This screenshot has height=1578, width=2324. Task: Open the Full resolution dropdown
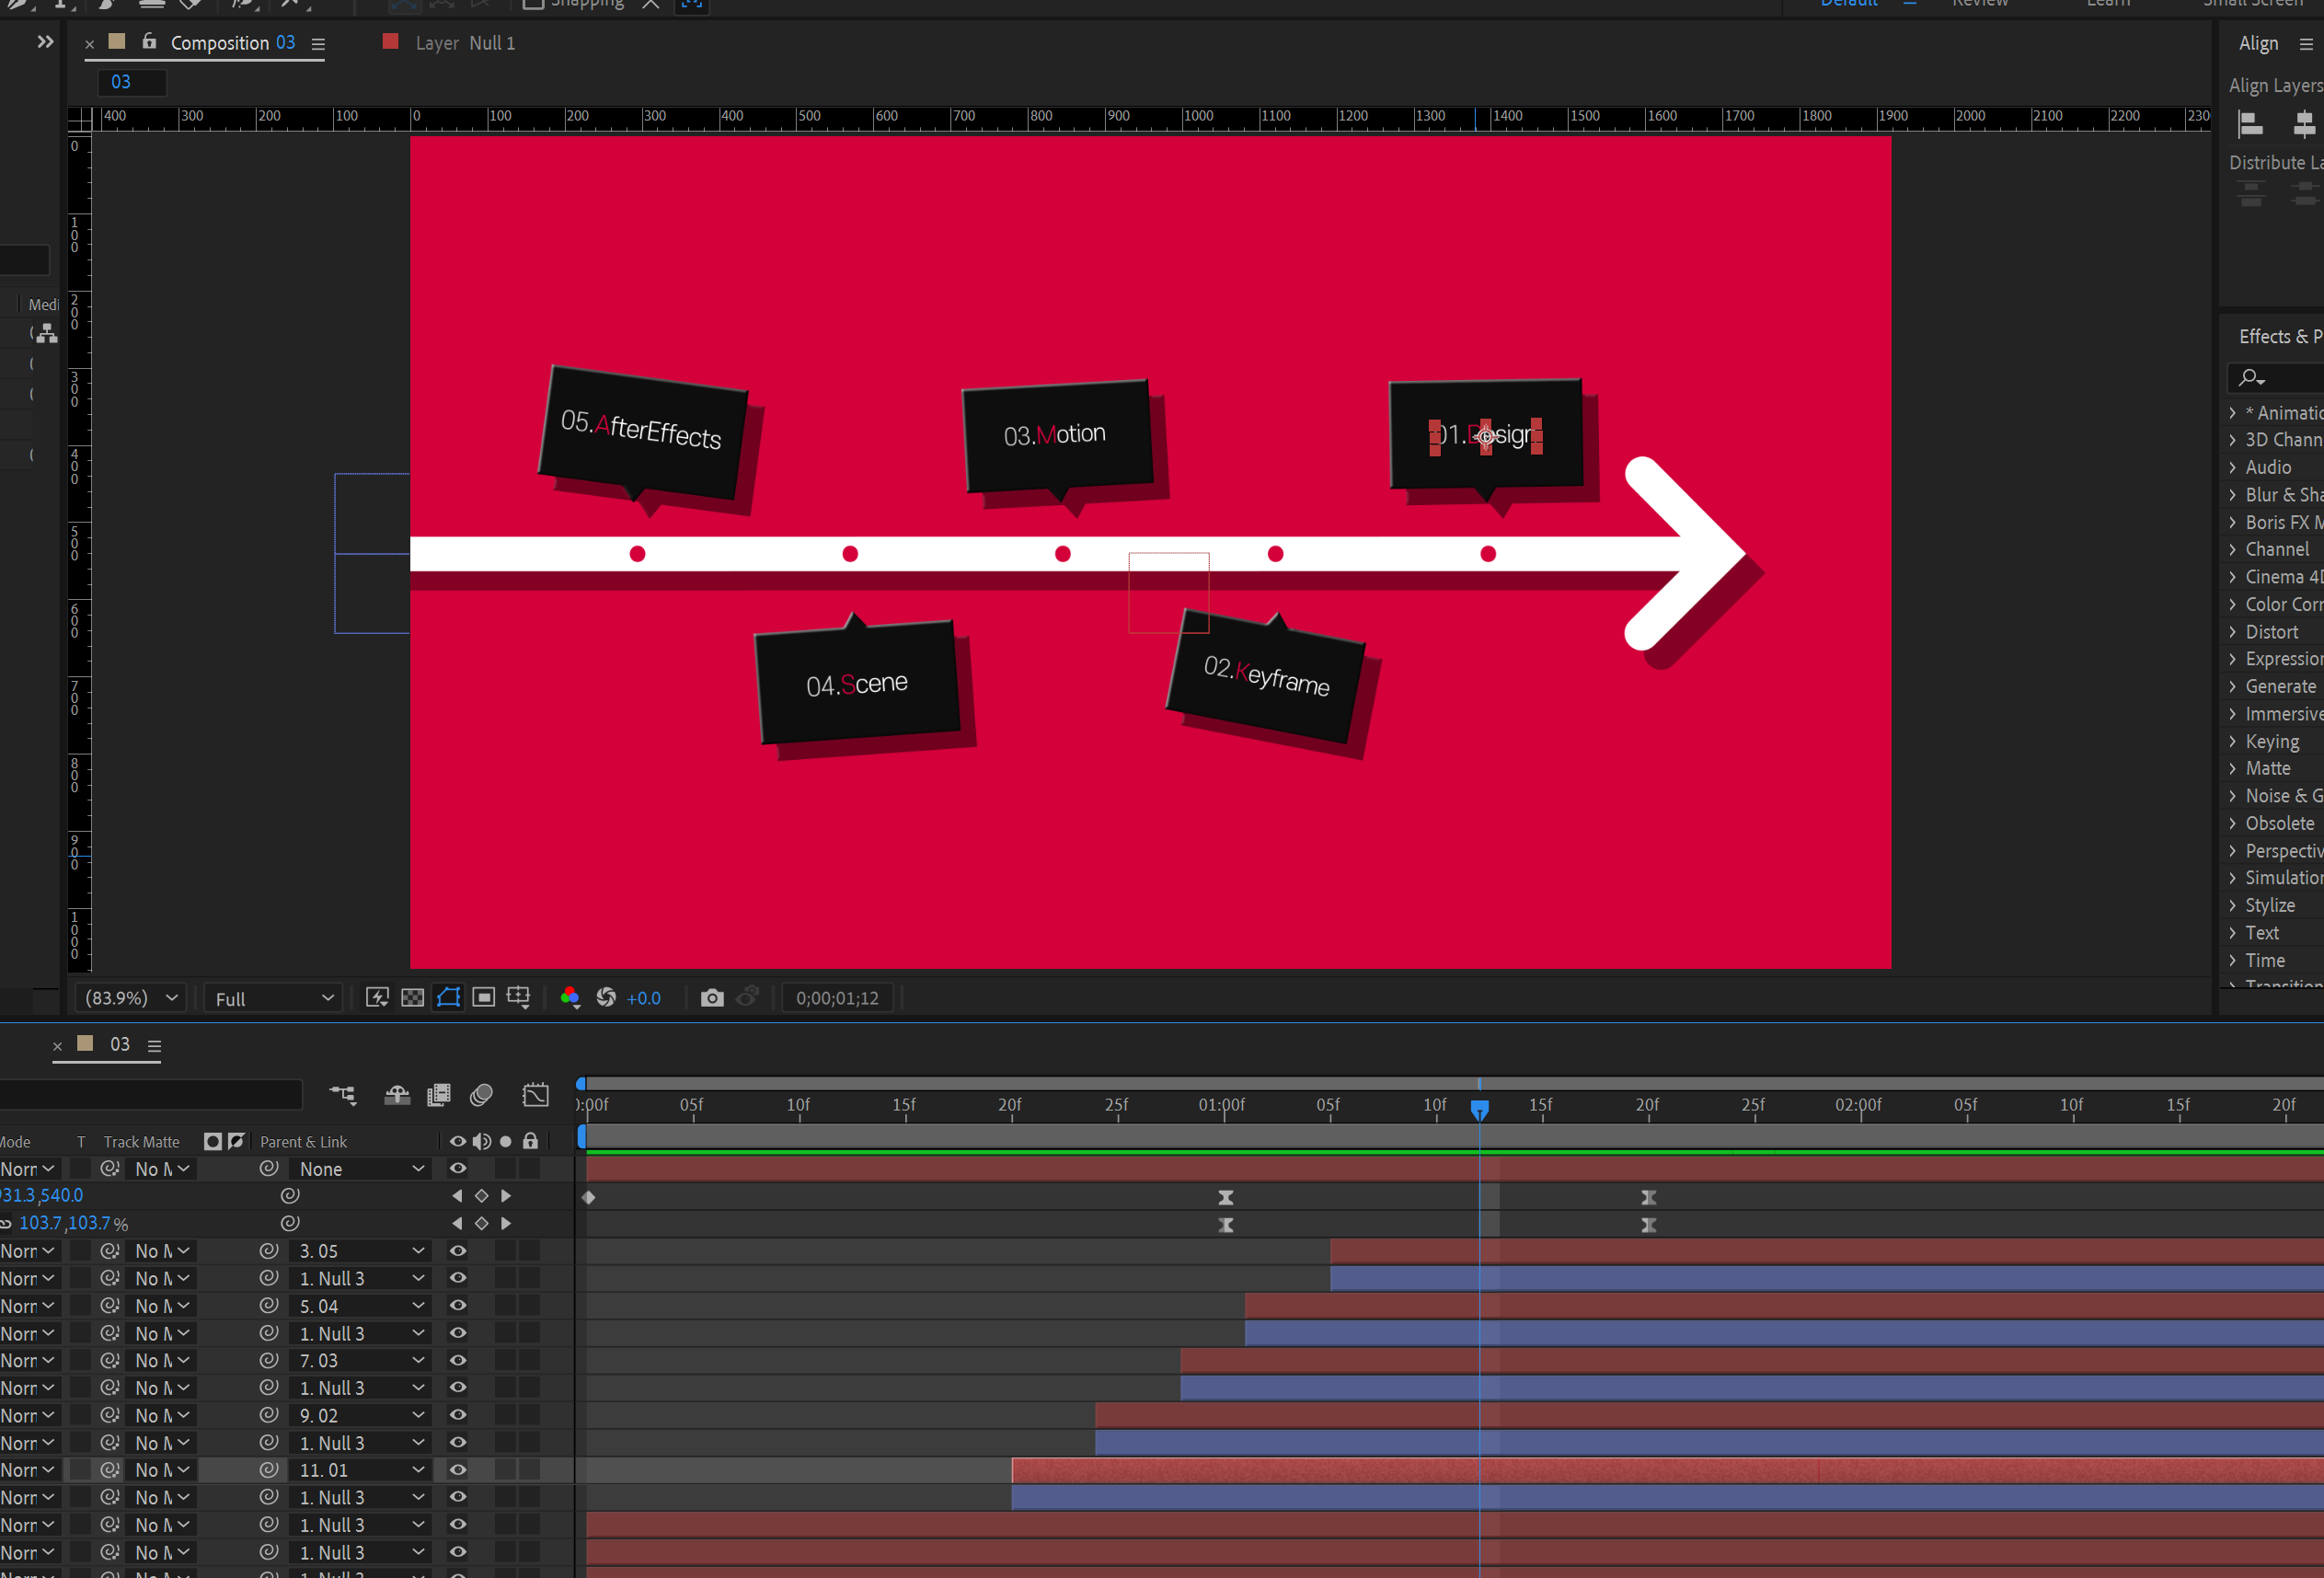[x=273, y=998]
